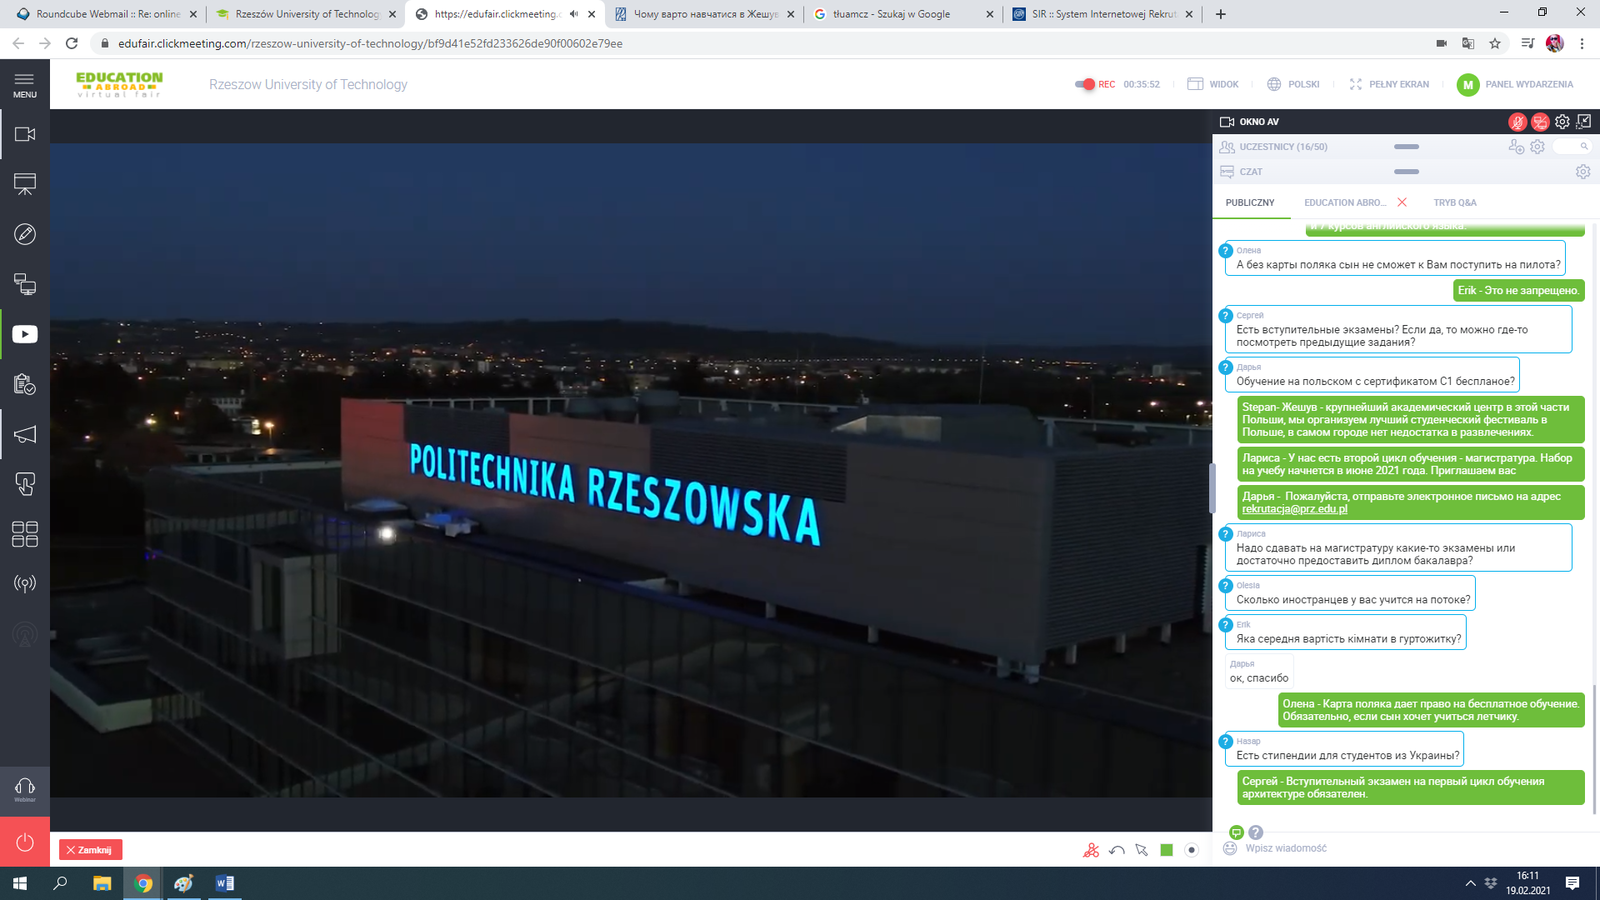Click the add participant icon
This screenshot has height=900, width=1600.
click(1516, 147)
